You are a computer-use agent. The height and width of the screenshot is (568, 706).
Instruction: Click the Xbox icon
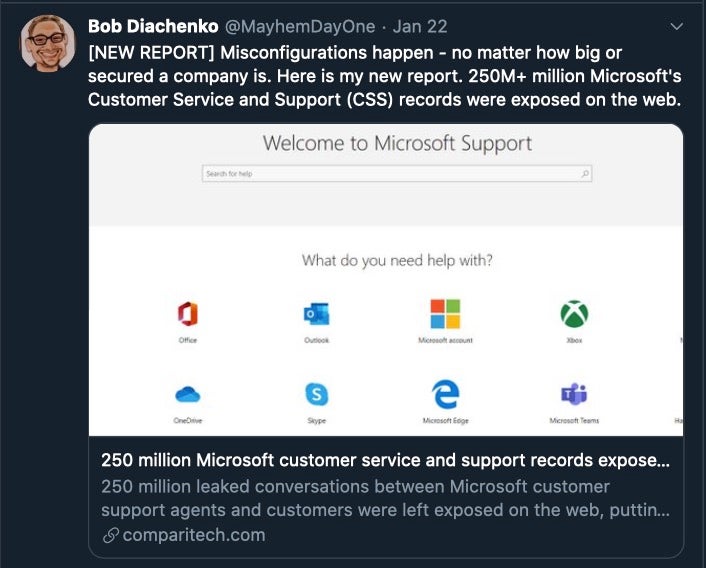573,315
